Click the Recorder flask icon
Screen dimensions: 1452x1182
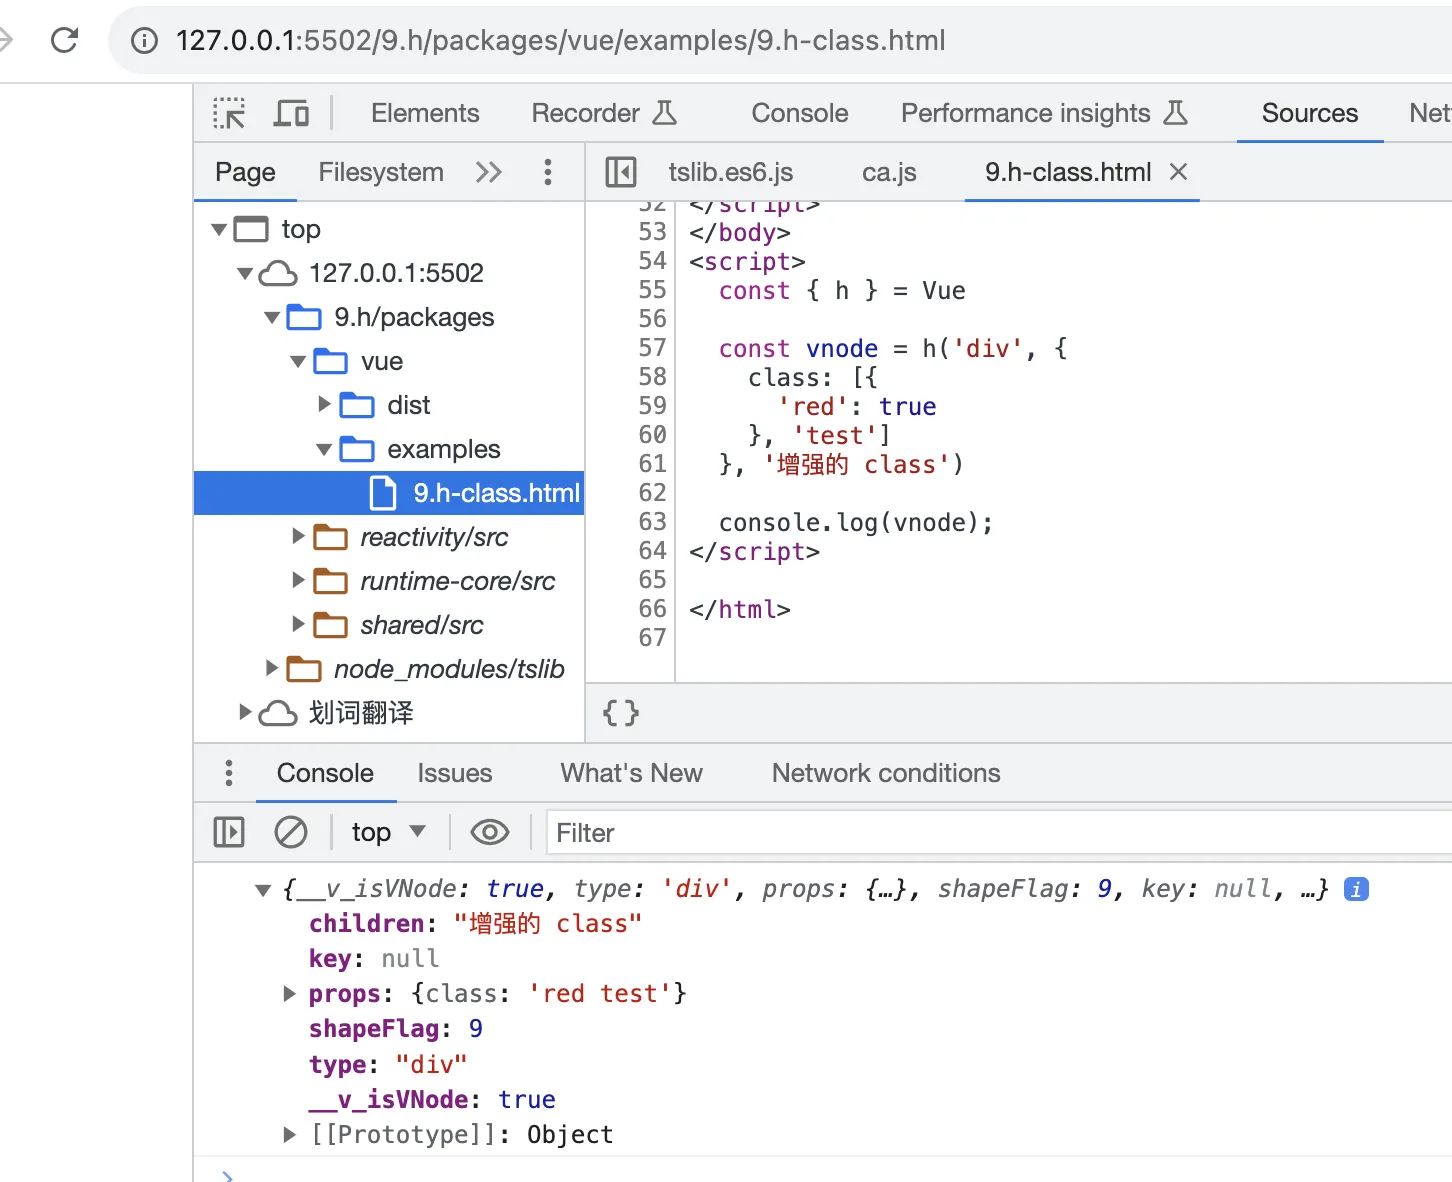tap(665, 113)
